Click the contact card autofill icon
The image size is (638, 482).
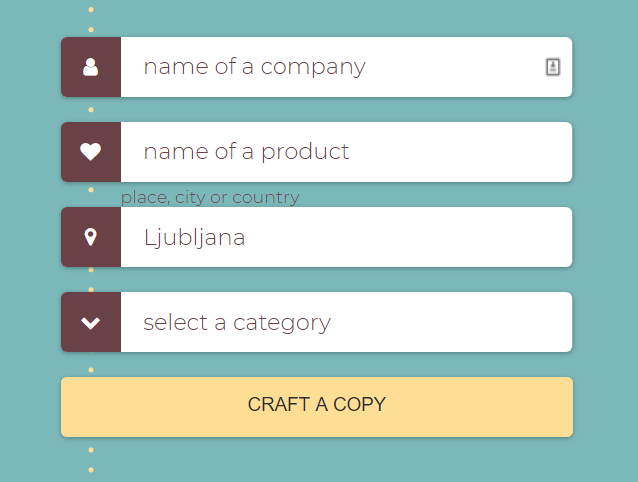[553, 67]
